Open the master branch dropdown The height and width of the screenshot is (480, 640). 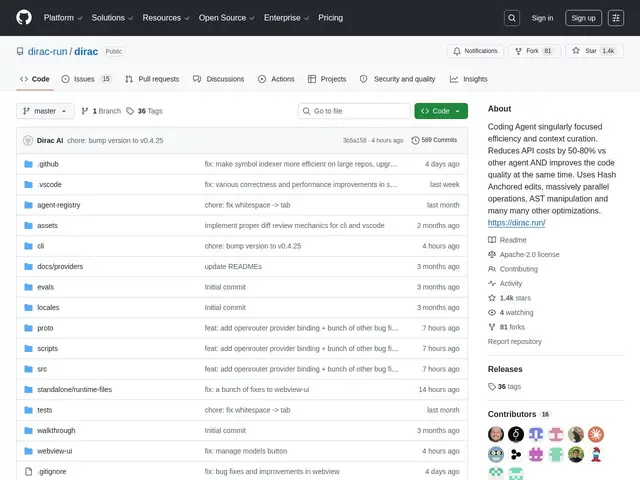[x=45, y=111]
